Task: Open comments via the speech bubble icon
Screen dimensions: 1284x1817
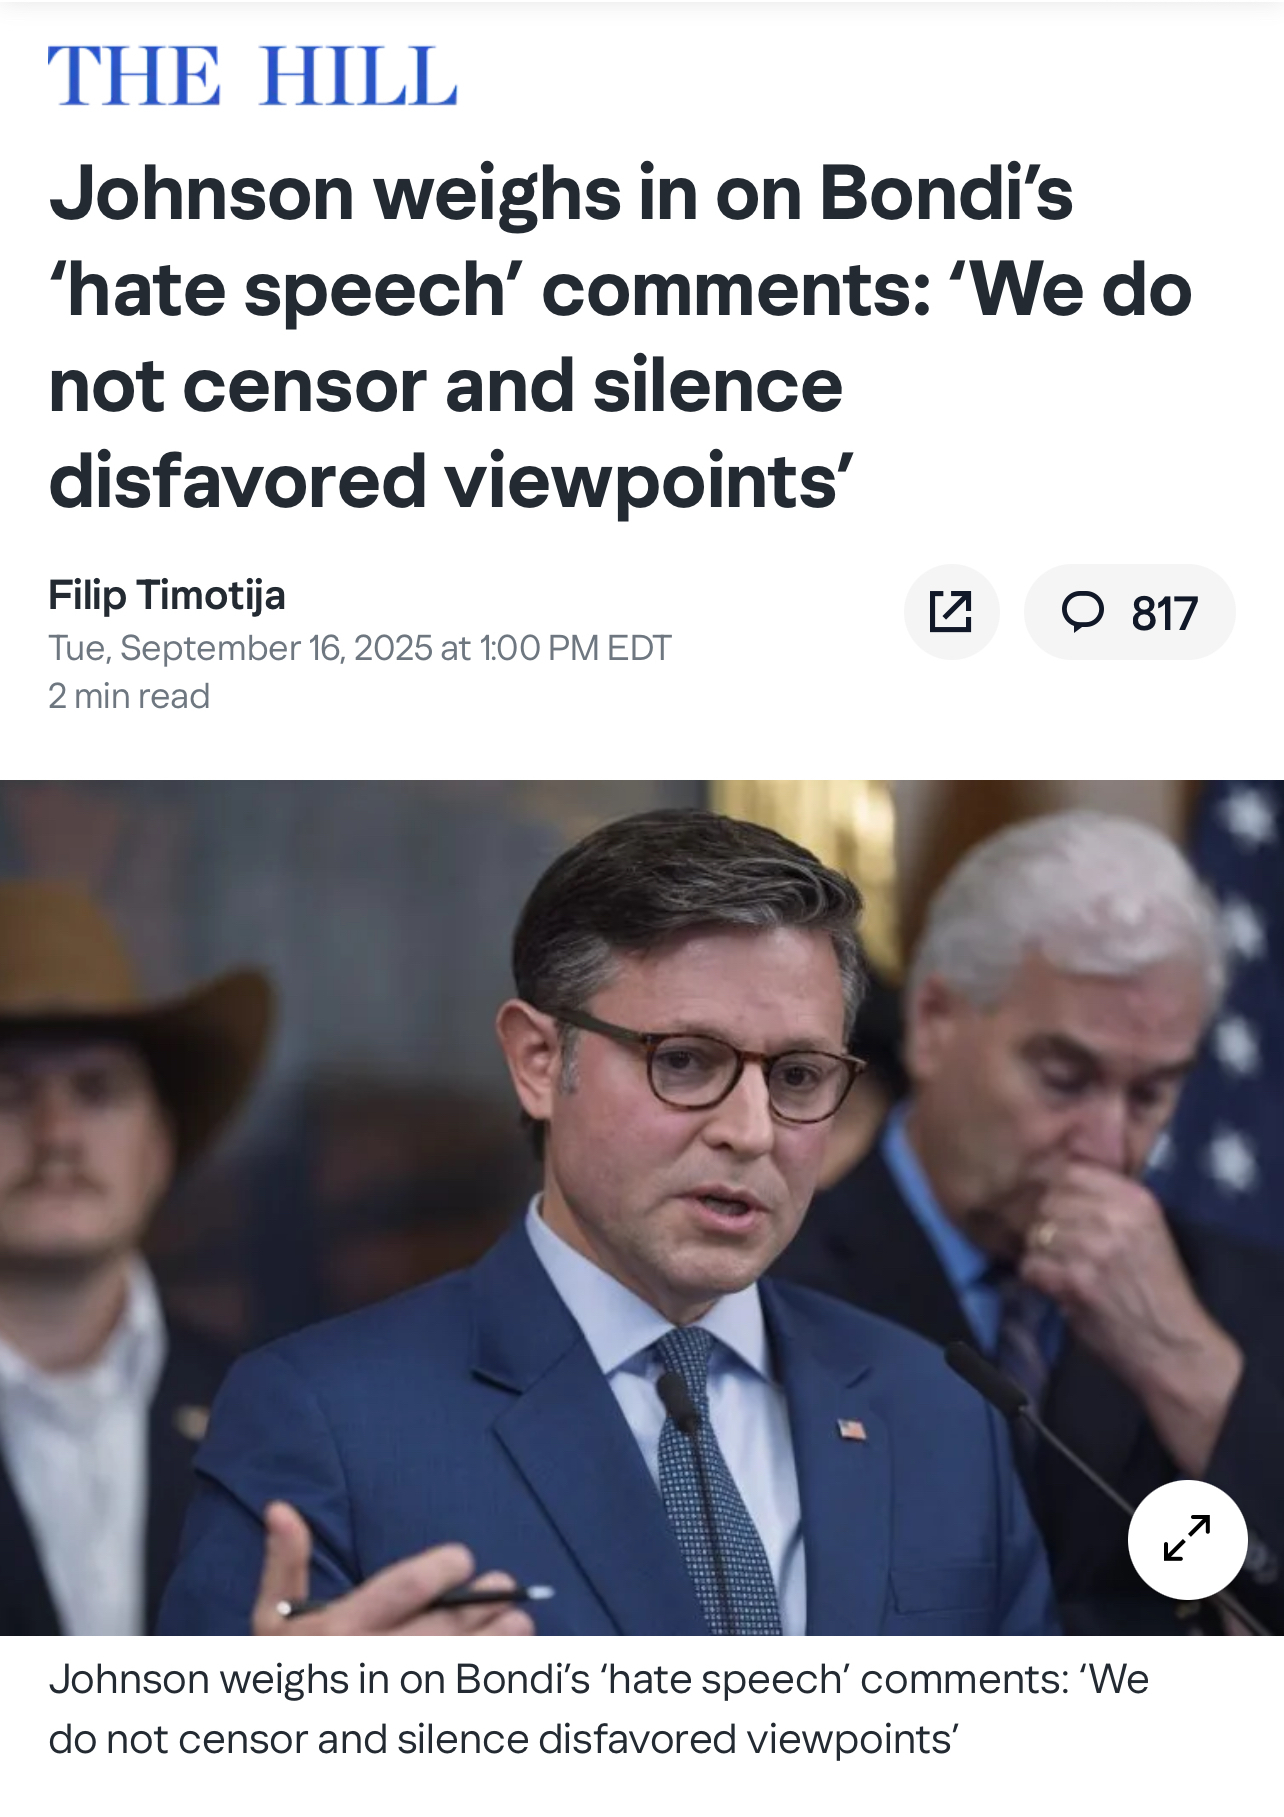Action: [1083, 612]
